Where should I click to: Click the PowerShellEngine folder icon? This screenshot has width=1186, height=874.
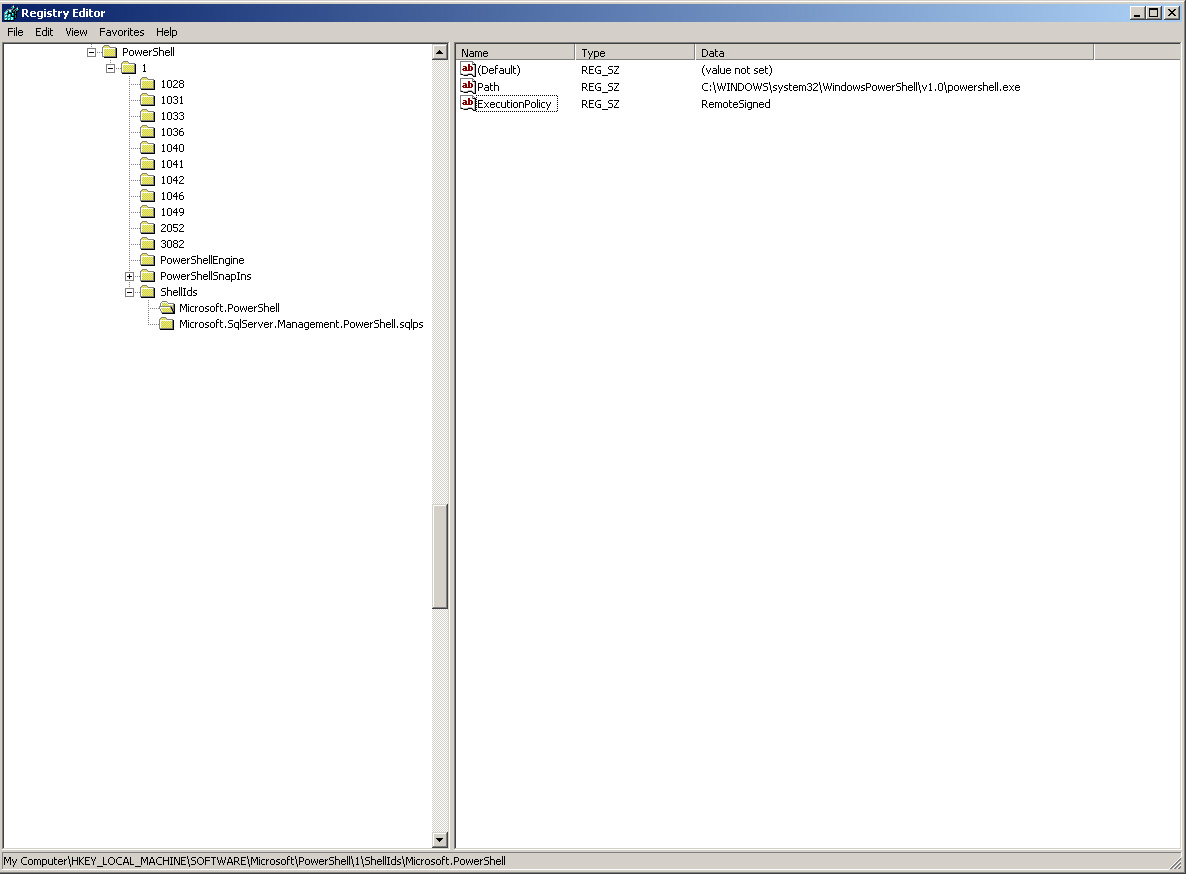tap(147, 260)
